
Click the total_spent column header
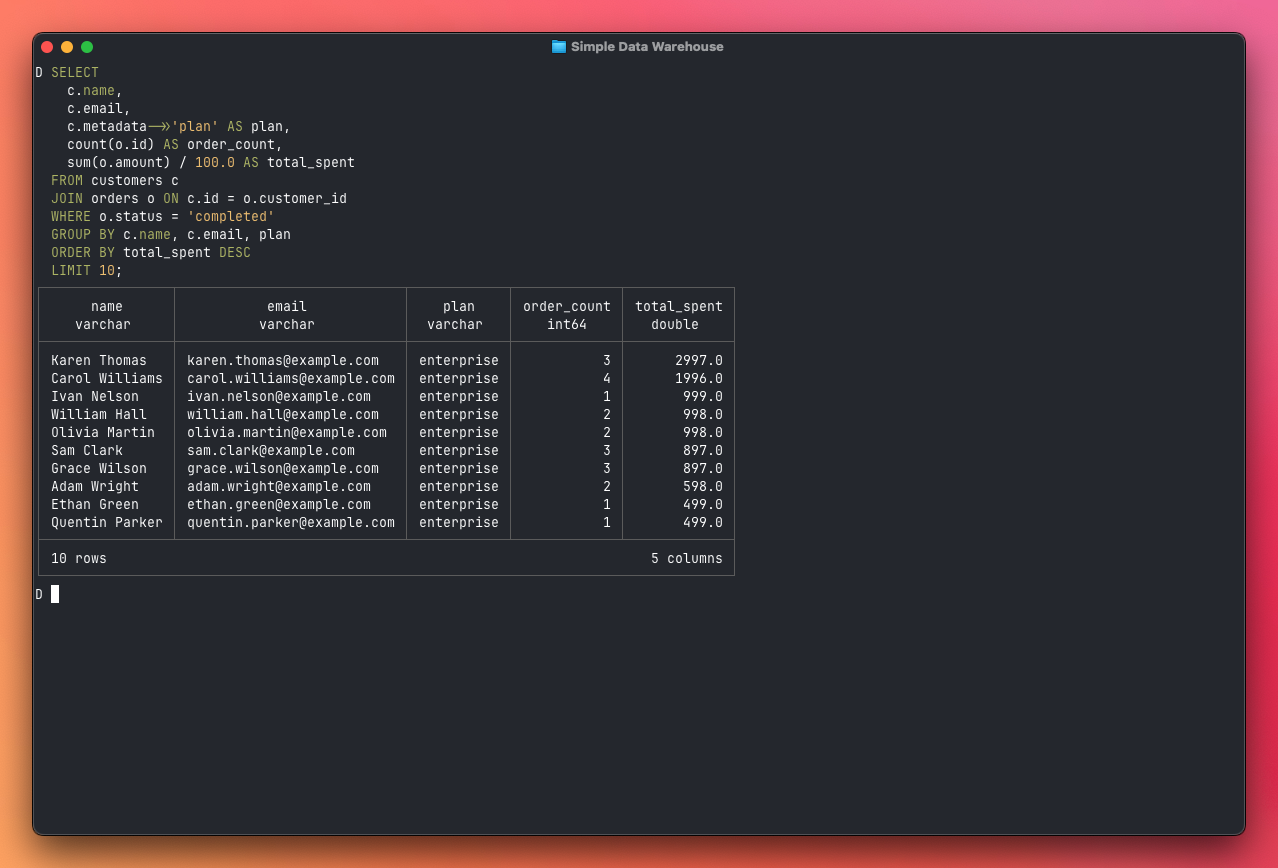click(x=679, y=307)
